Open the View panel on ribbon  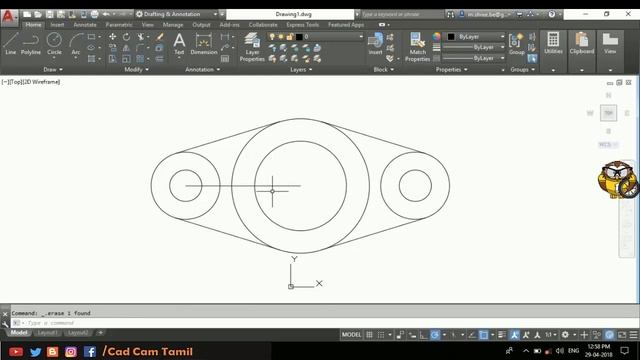coord(610,44)
